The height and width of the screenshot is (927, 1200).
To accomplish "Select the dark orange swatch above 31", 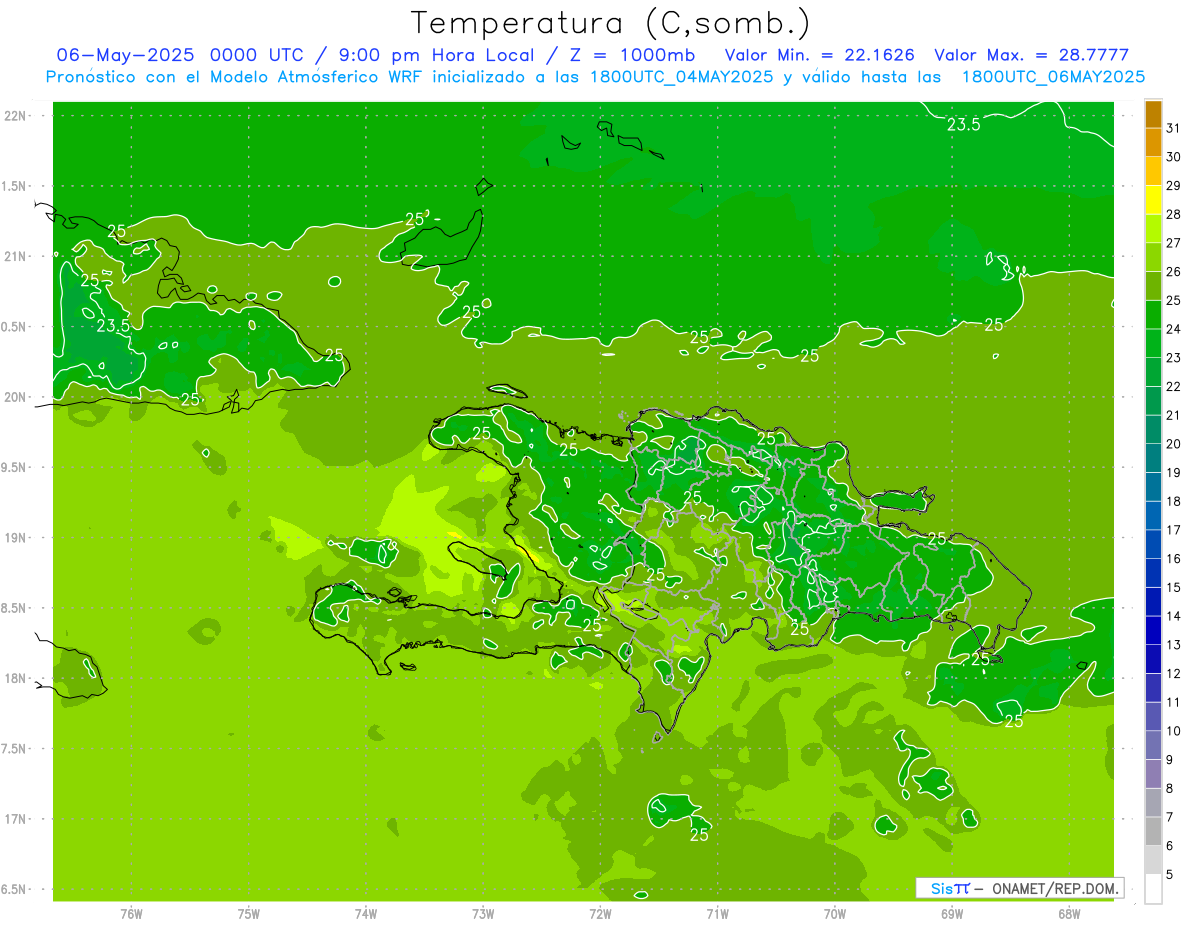I will 1153,114.
